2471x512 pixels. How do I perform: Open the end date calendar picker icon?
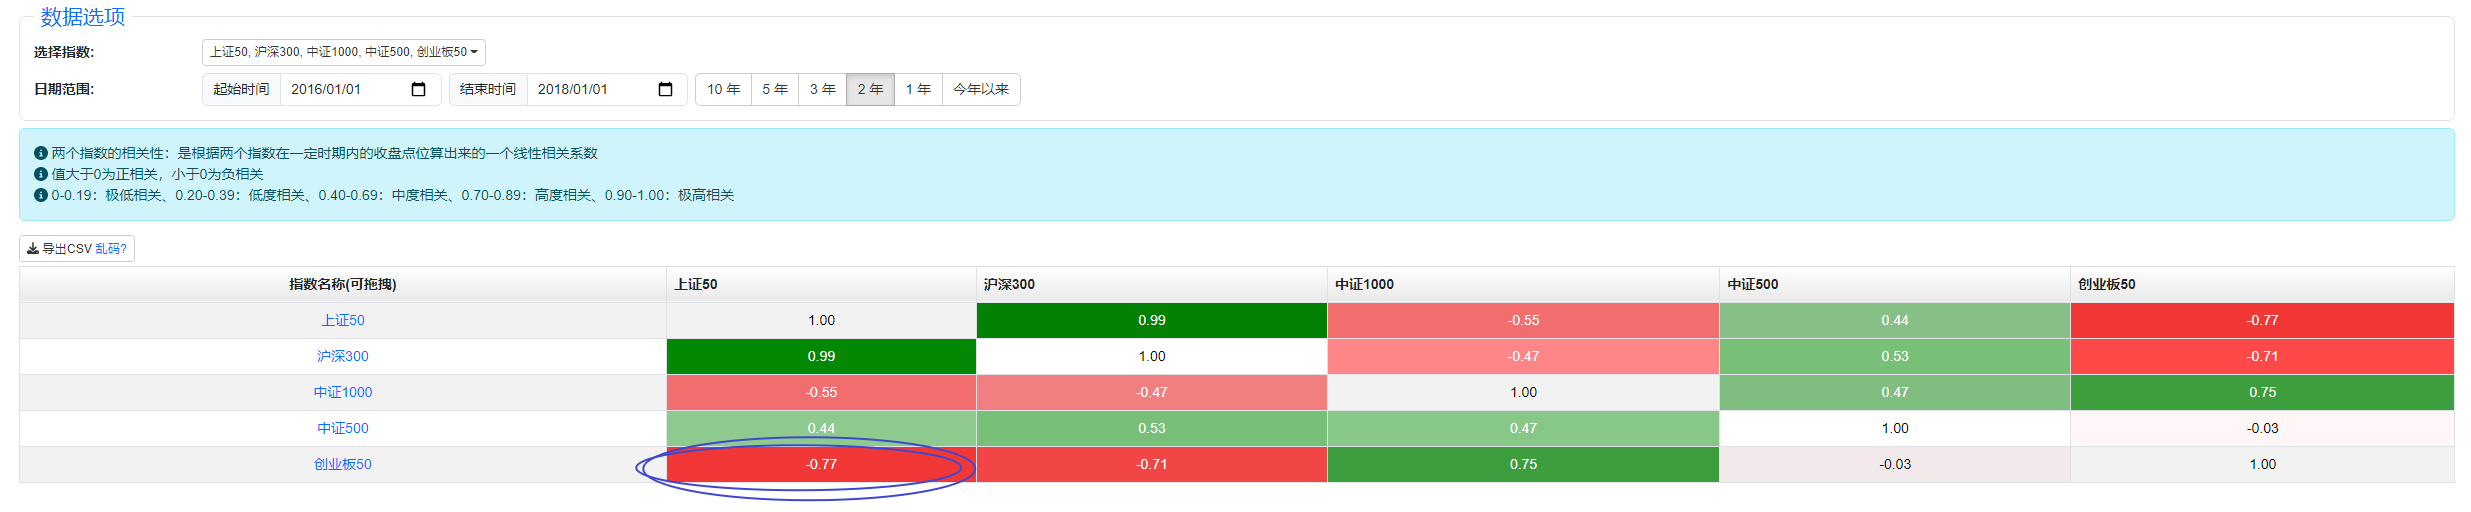point(666,89)
